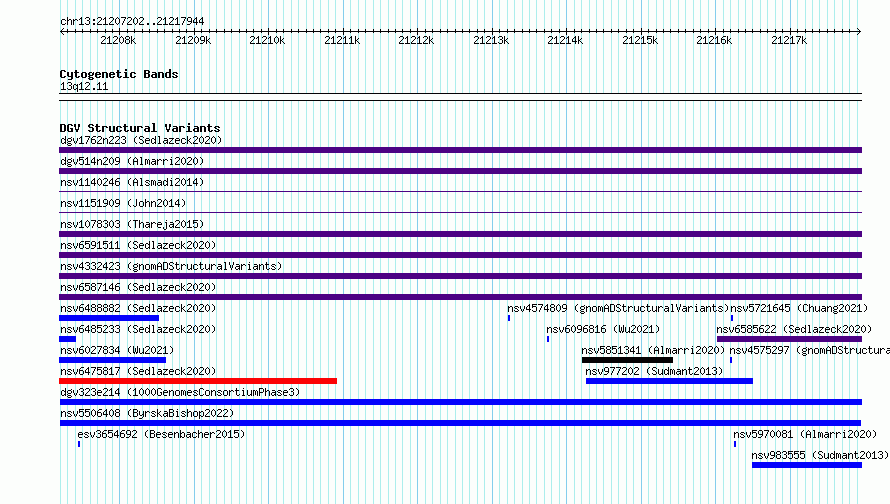Click the nsv1078303 (Thareja2015) label
The width and height of the screenshot is (890, 504).
coord(132,224)
